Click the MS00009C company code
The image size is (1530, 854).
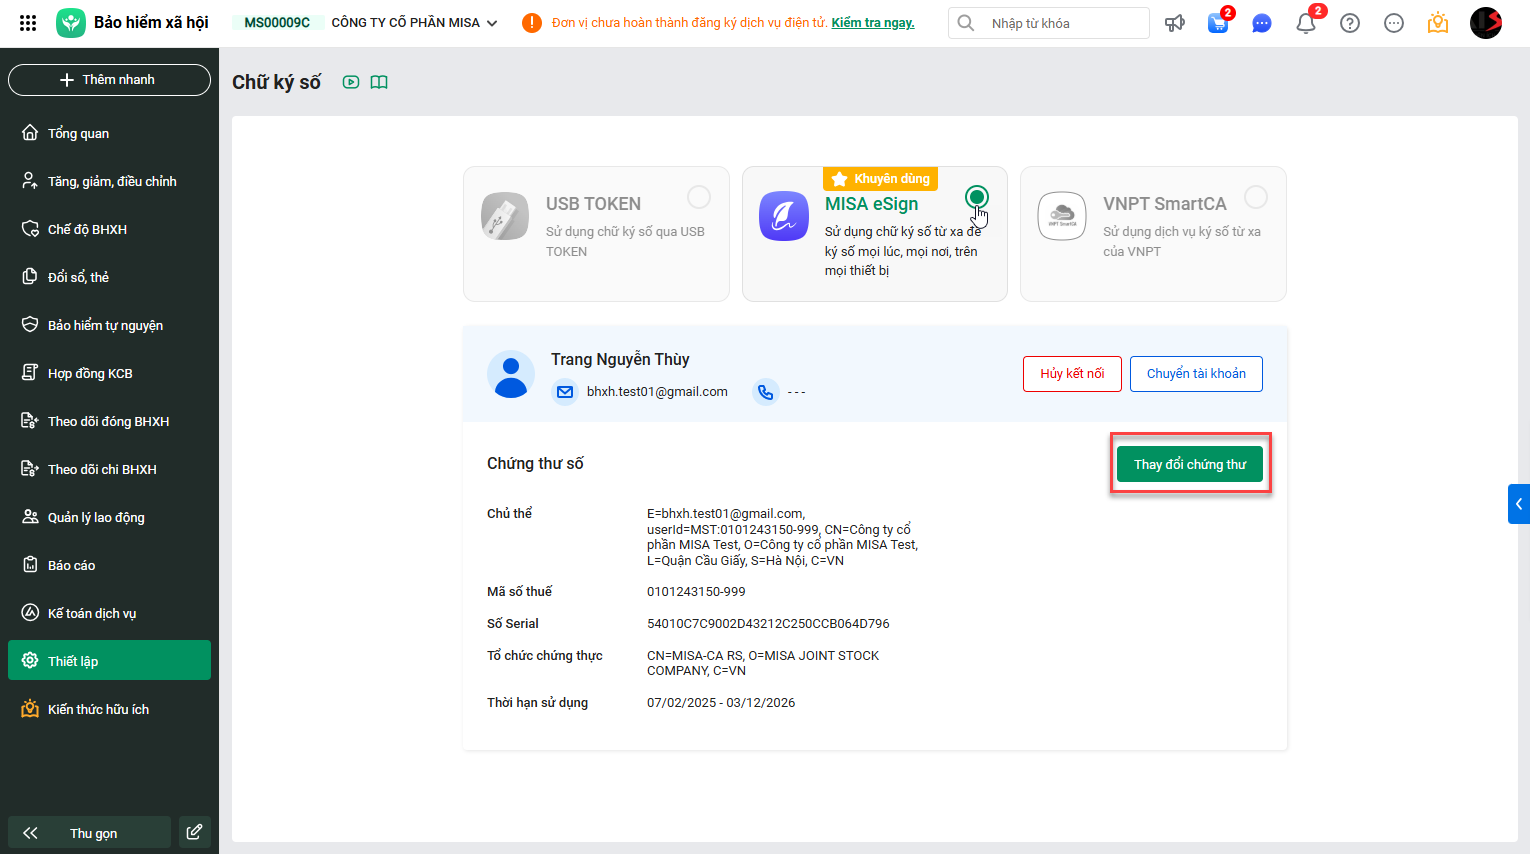(277, 23)
